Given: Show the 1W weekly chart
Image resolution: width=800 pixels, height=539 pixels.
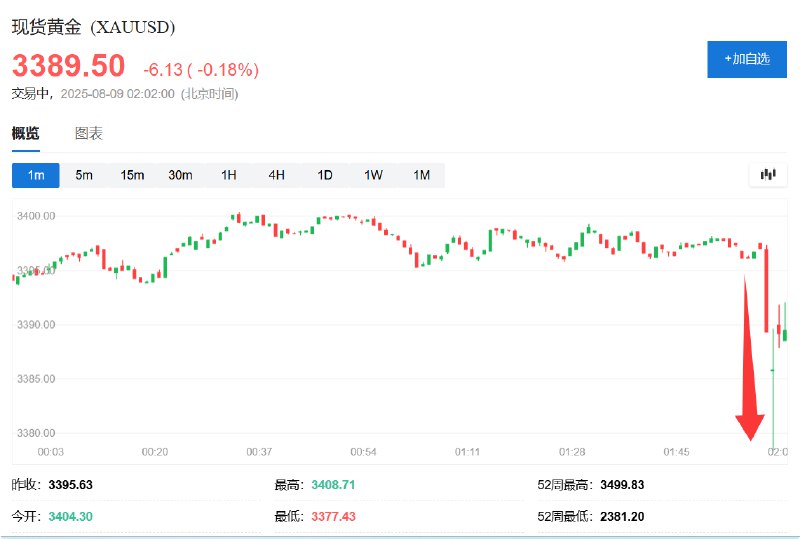Looking at the screenshot, I should [373, 175].
